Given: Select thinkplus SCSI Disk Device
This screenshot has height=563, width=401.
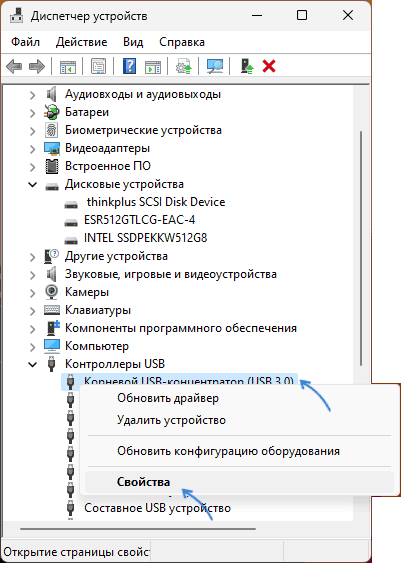Looking at the screenshot, I should pos(156,202).
